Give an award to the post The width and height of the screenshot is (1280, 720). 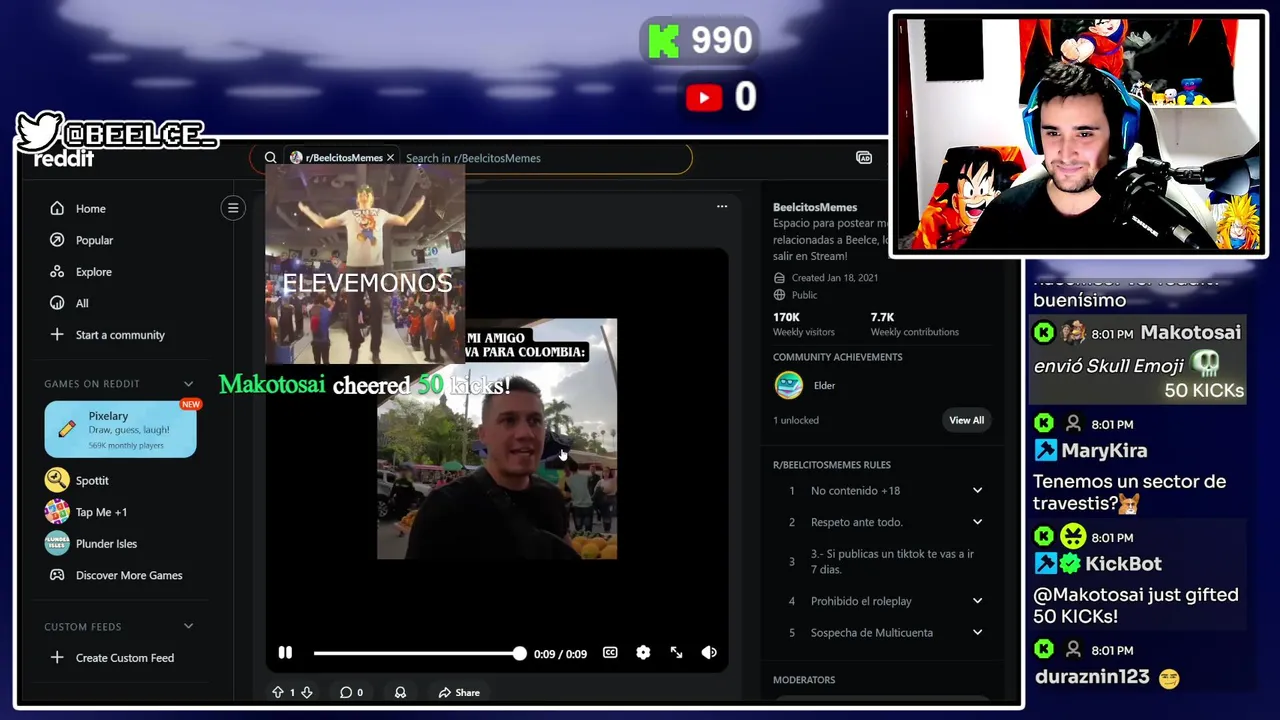tap(400, 692)
